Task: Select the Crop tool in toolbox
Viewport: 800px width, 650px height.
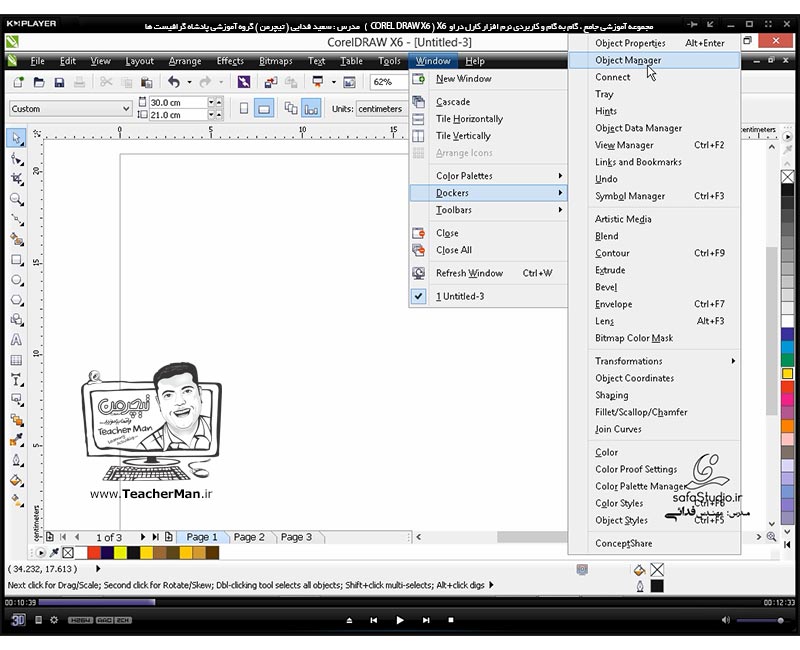Action: (x=16, y=179)
